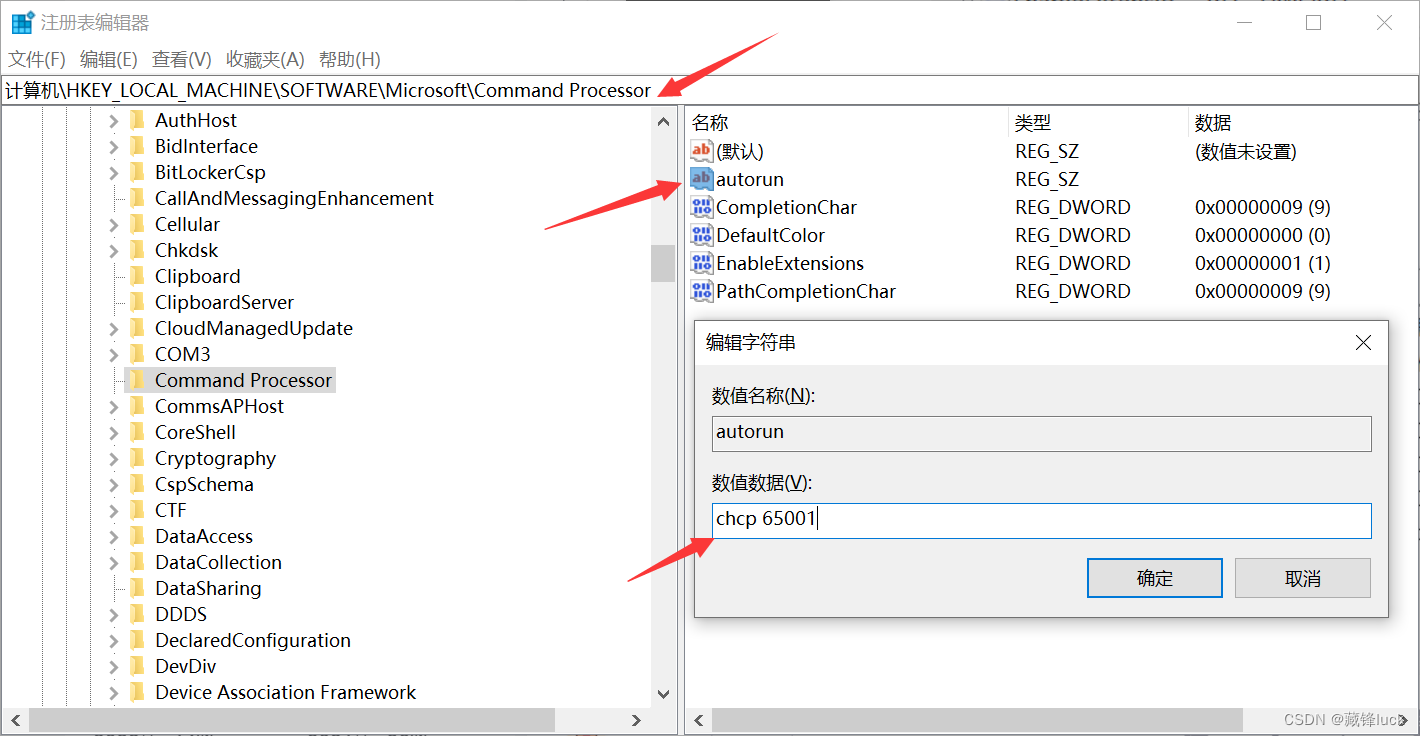
Task: Click the string icon of autorun value
Action: 702,179
